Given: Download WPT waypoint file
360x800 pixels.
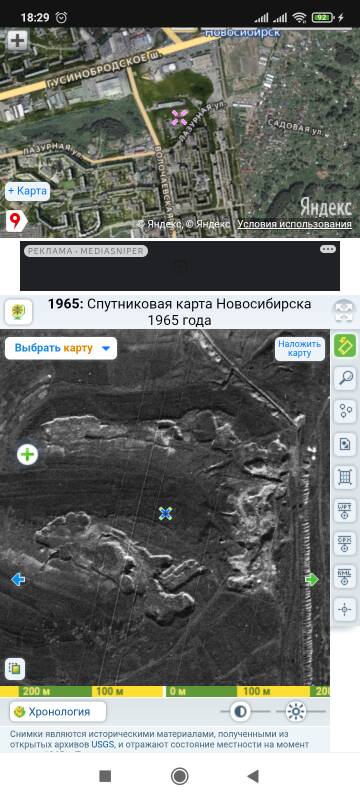Looking at the screenshot, I should coord(345,511).
